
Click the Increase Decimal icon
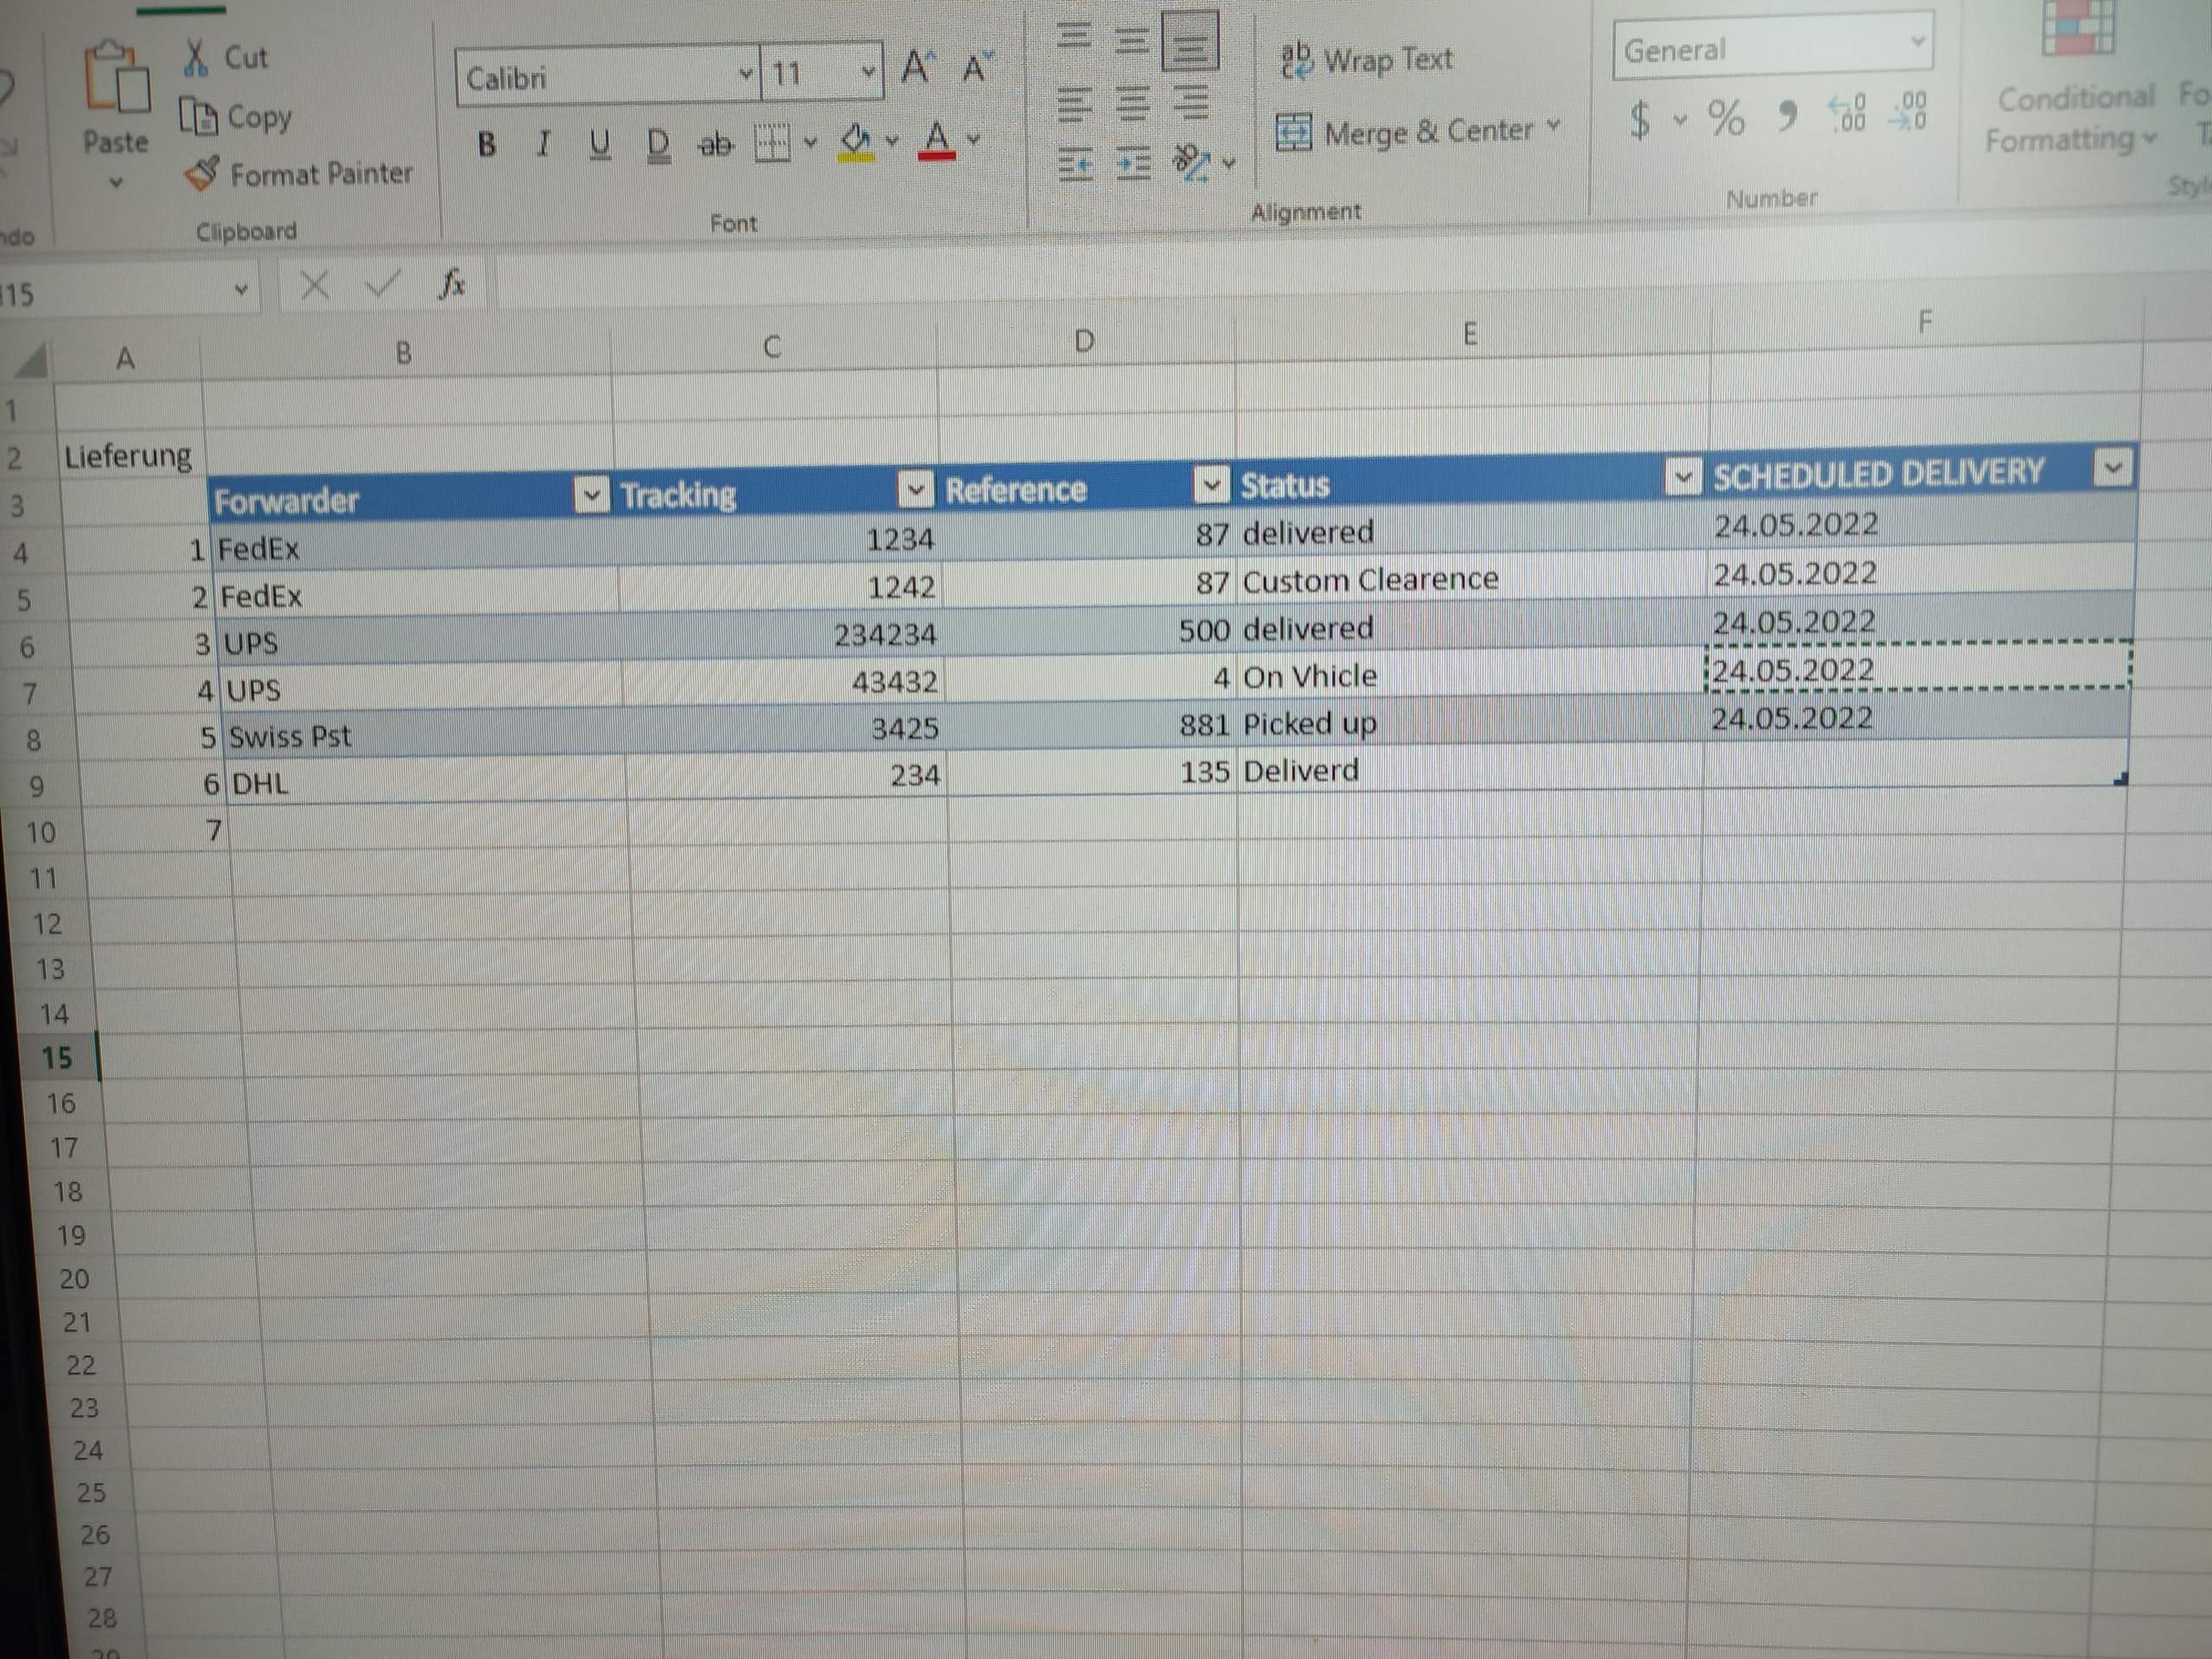coord(1846,115)
